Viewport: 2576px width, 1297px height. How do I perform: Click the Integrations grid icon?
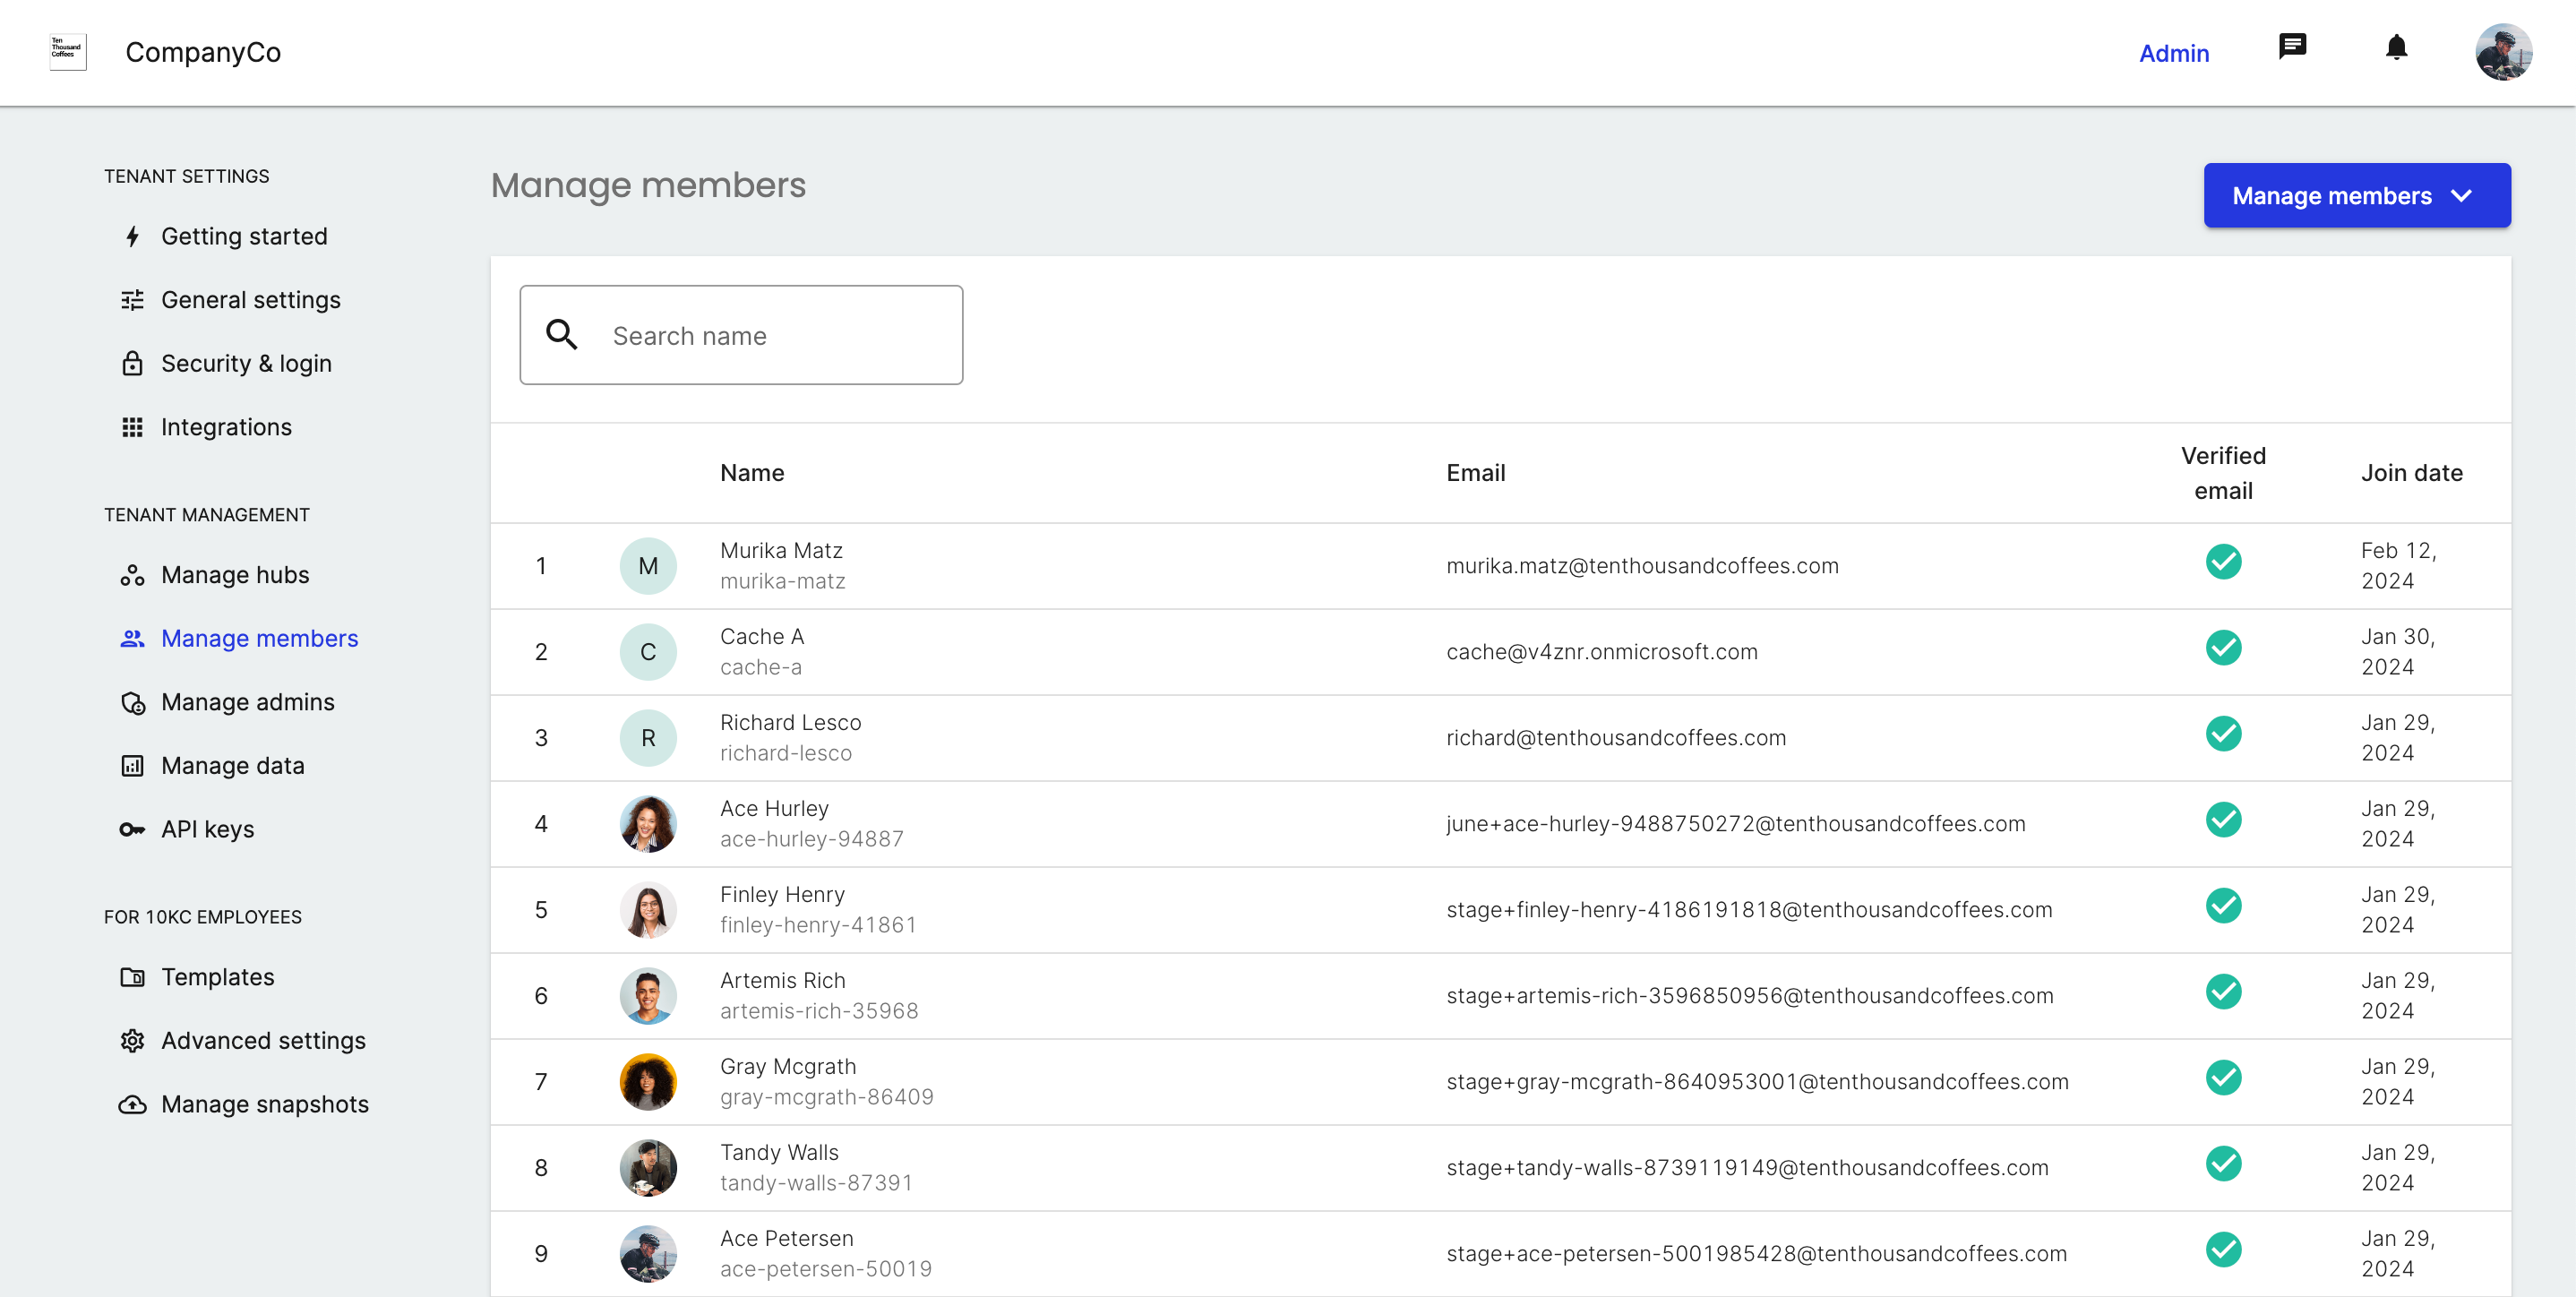pyautogui.click(x=132, y=427)
